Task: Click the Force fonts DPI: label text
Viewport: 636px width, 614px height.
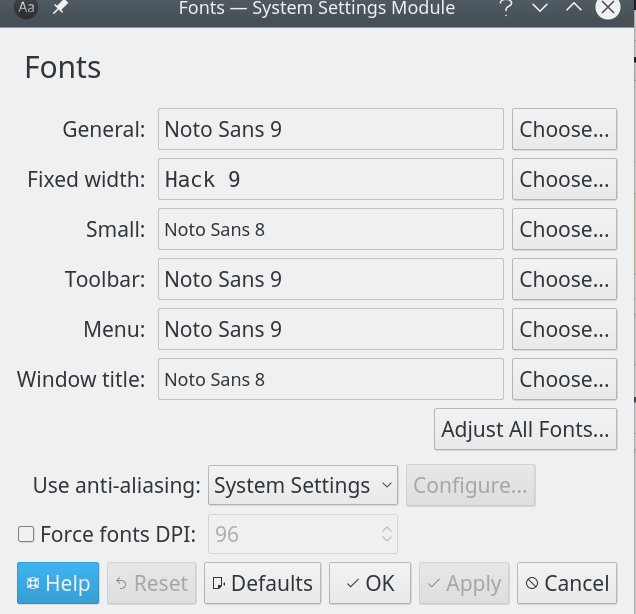Action: click(118, 535)
